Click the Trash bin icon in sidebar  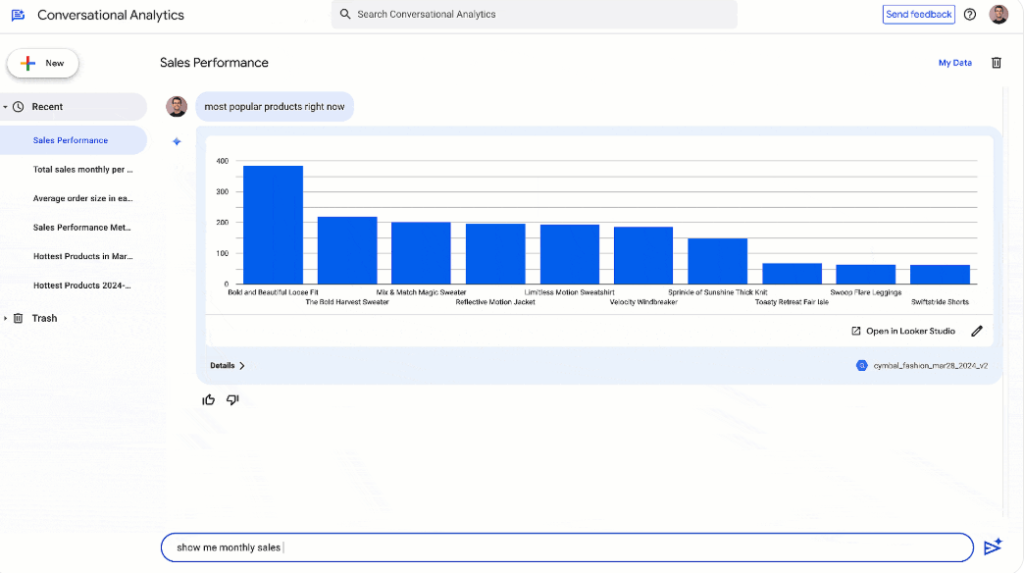[x=18, y=318]
